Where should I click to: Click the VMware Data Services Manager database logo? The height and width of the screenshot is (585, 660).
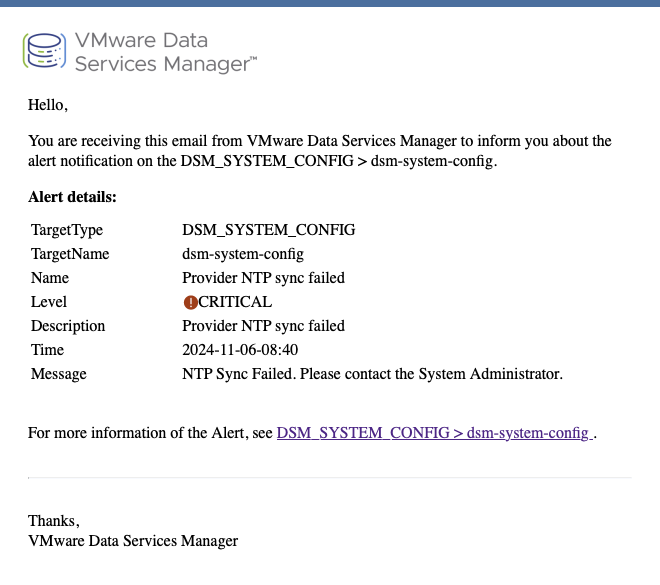tap(44, 51)
